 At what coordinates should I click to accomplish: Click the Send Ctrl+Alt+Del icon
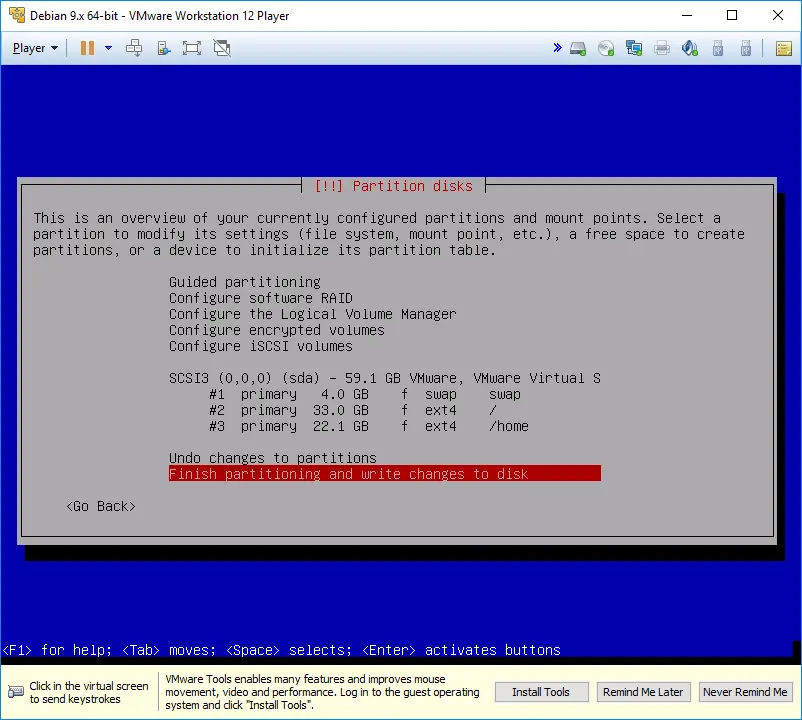[135, 48]
